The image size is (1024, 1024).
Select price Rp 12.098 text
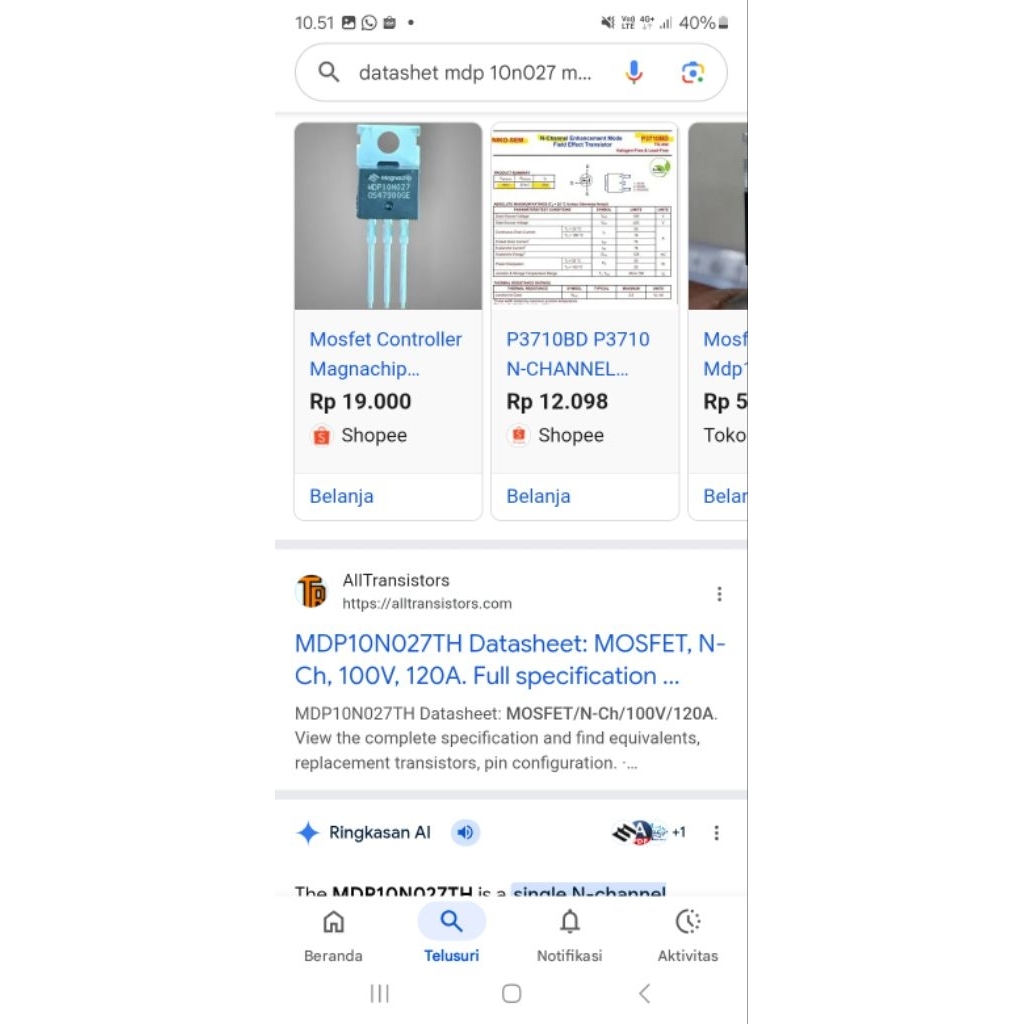557,401
